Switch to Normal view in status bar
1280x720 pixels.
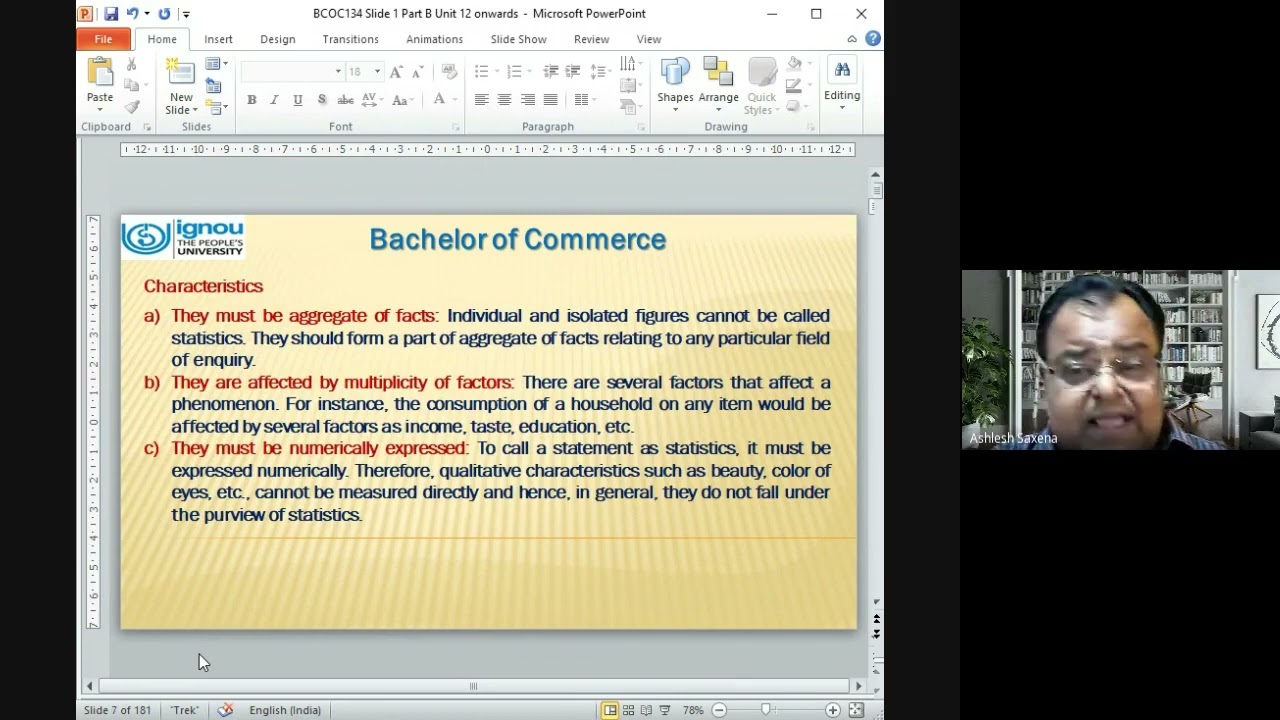[609, 710]
